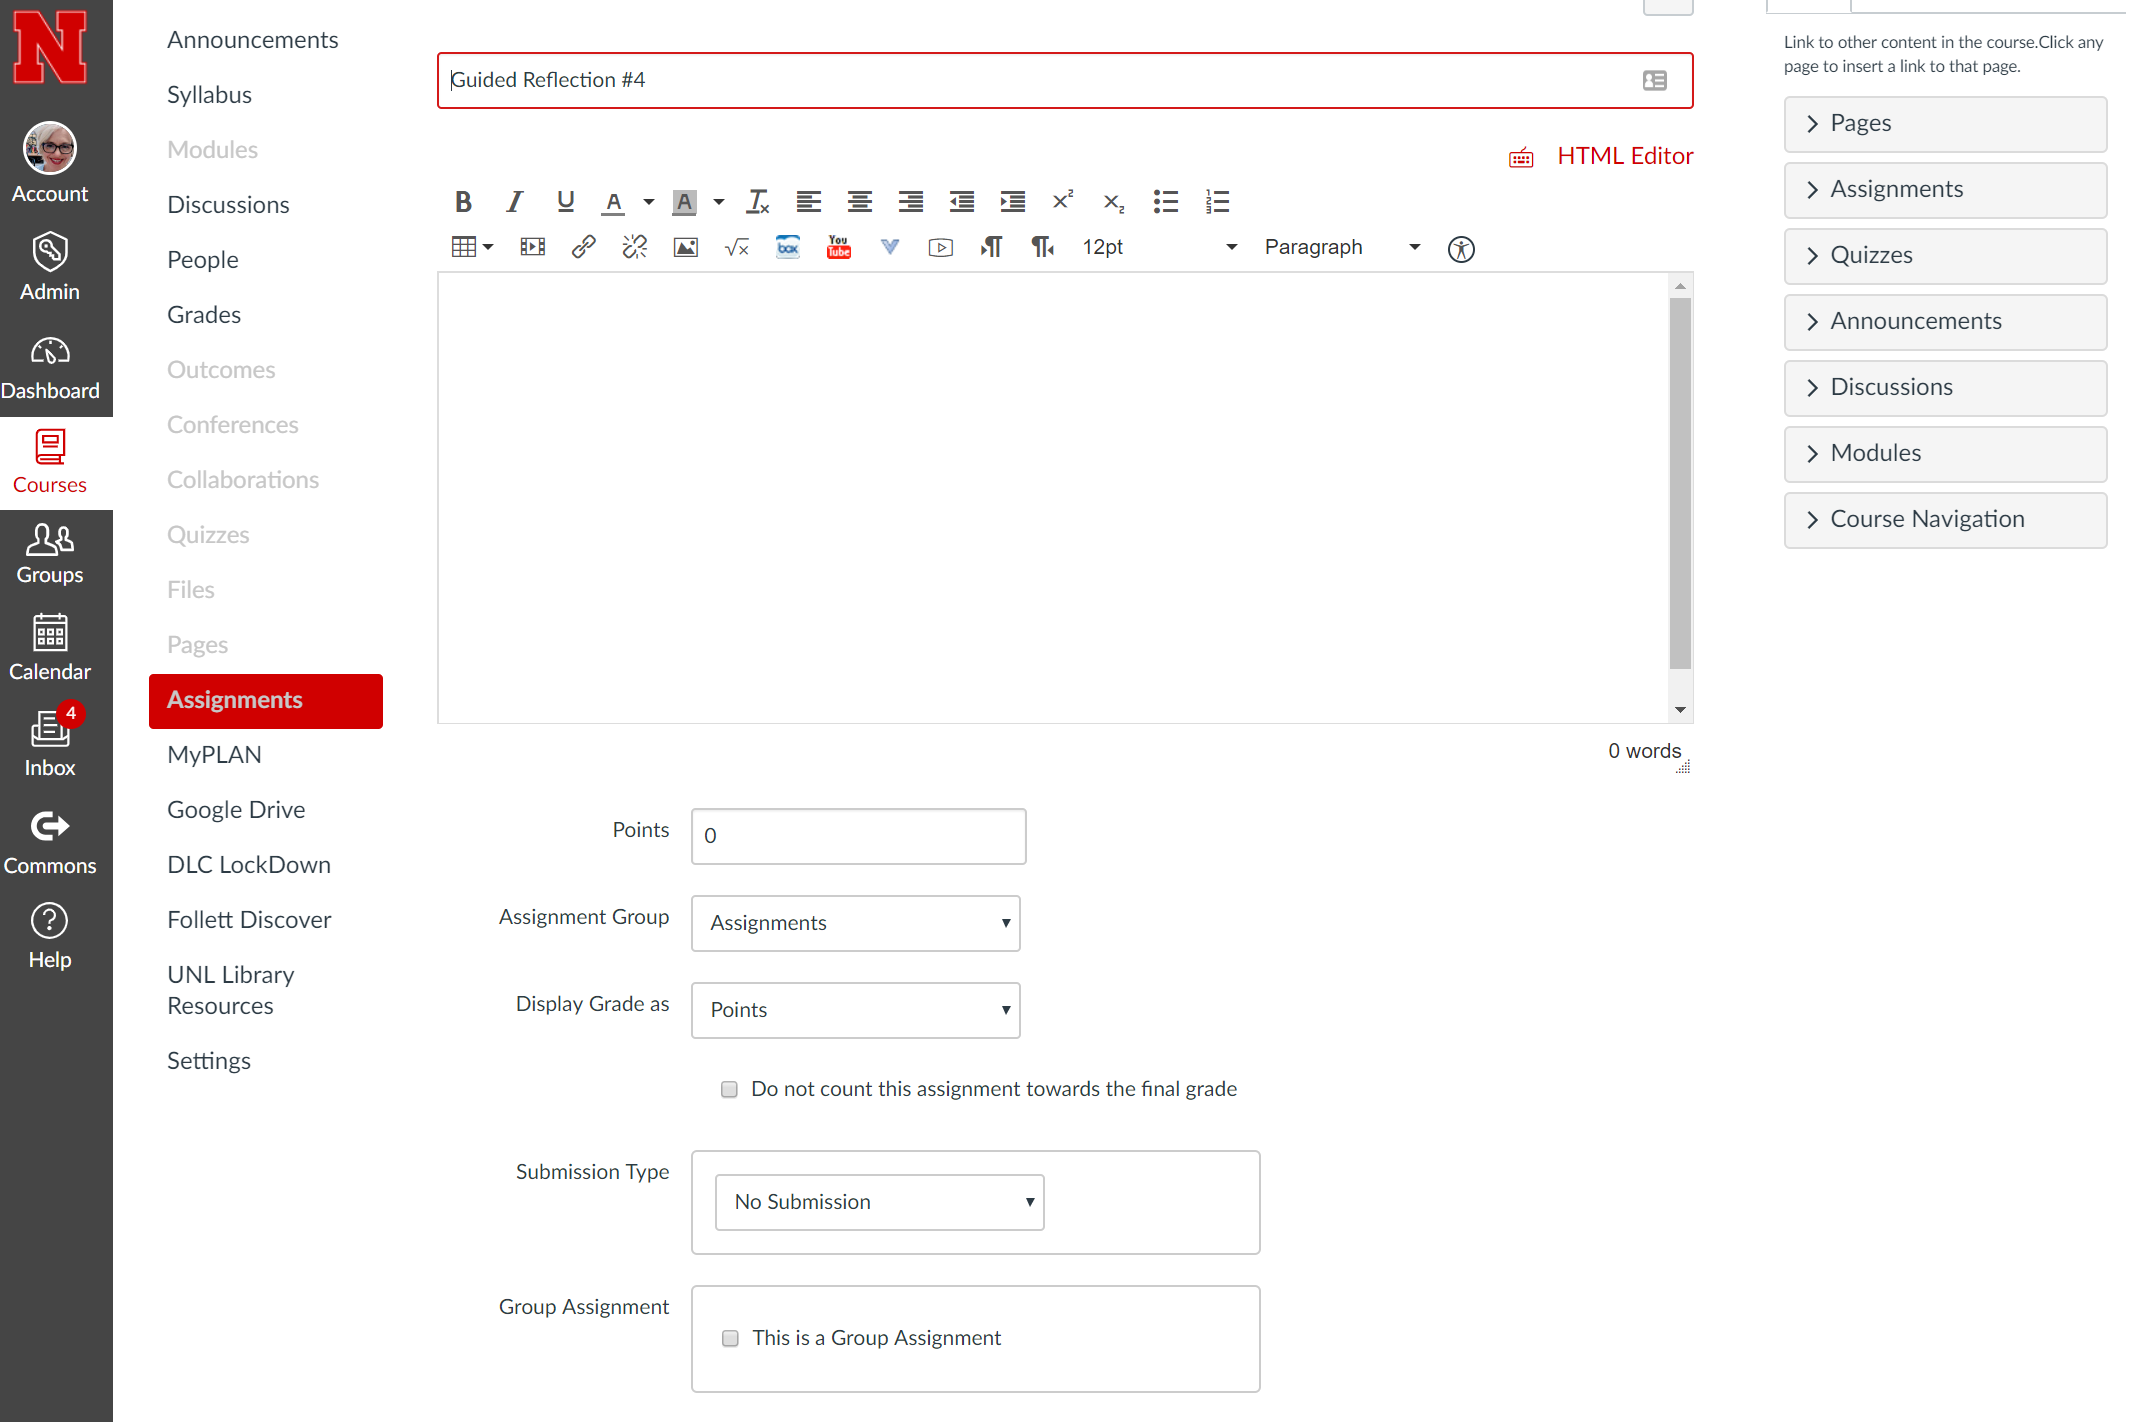Switch to the HTML Editor
Image resolution: width=2129 pixels, height=1422 pixels.
[x=1623, y=156]
